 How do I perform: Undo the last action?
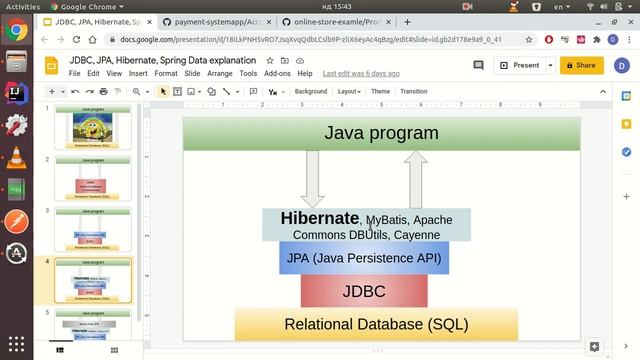point(75,91)
